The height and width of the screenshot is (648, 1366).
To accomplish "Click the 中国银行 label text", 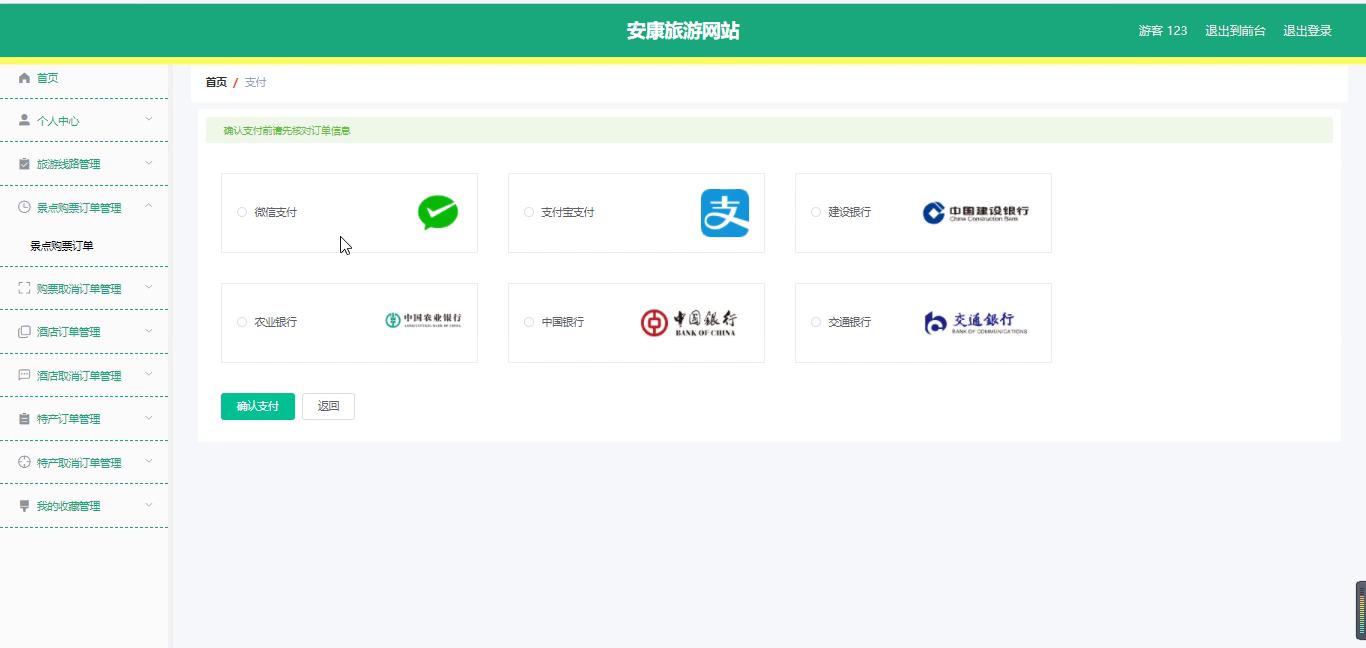I will [563, 322].
